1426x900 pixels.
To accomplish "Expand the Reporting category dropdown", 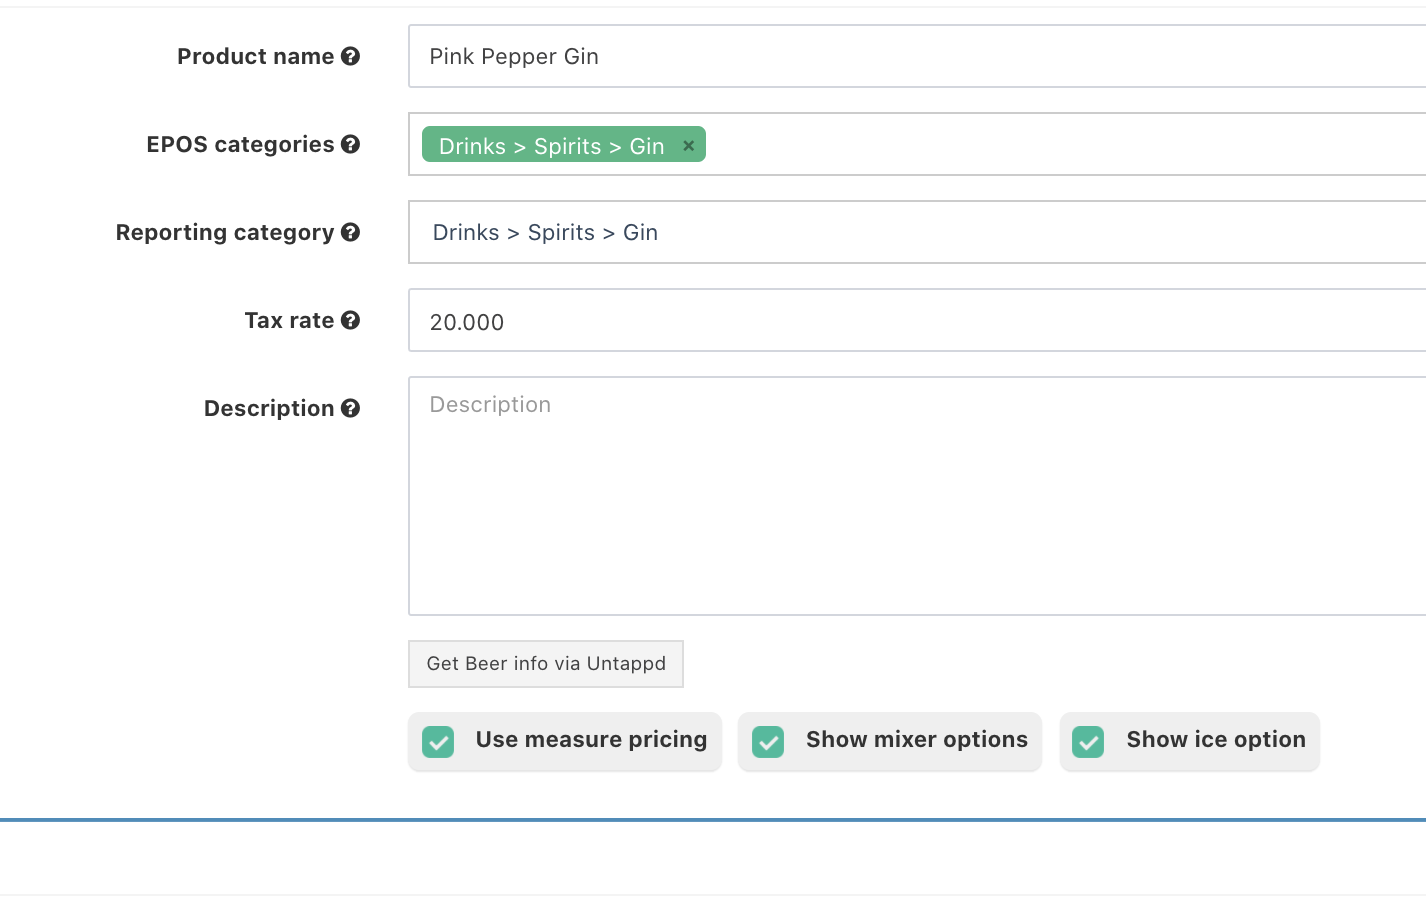I will coord(916,232).
